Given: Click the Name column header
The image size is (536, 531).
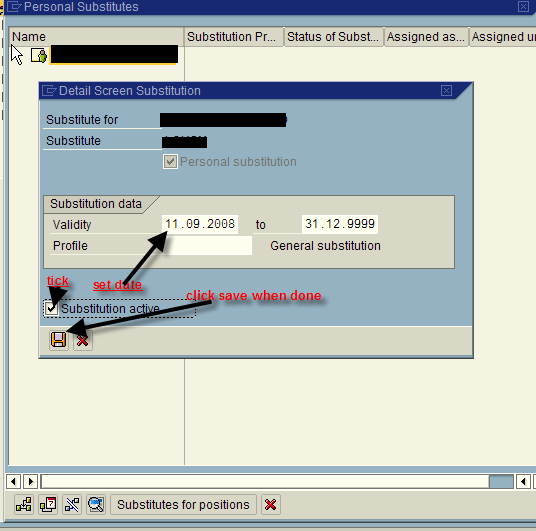Looking at the screenshot, I should pos(96,37).
